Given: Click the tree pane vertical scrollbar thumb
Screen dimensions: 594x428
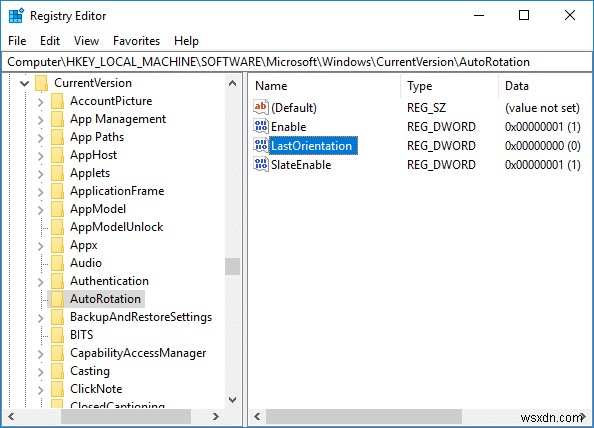Looking at the screenshot, I should click(x=233, y=266).
